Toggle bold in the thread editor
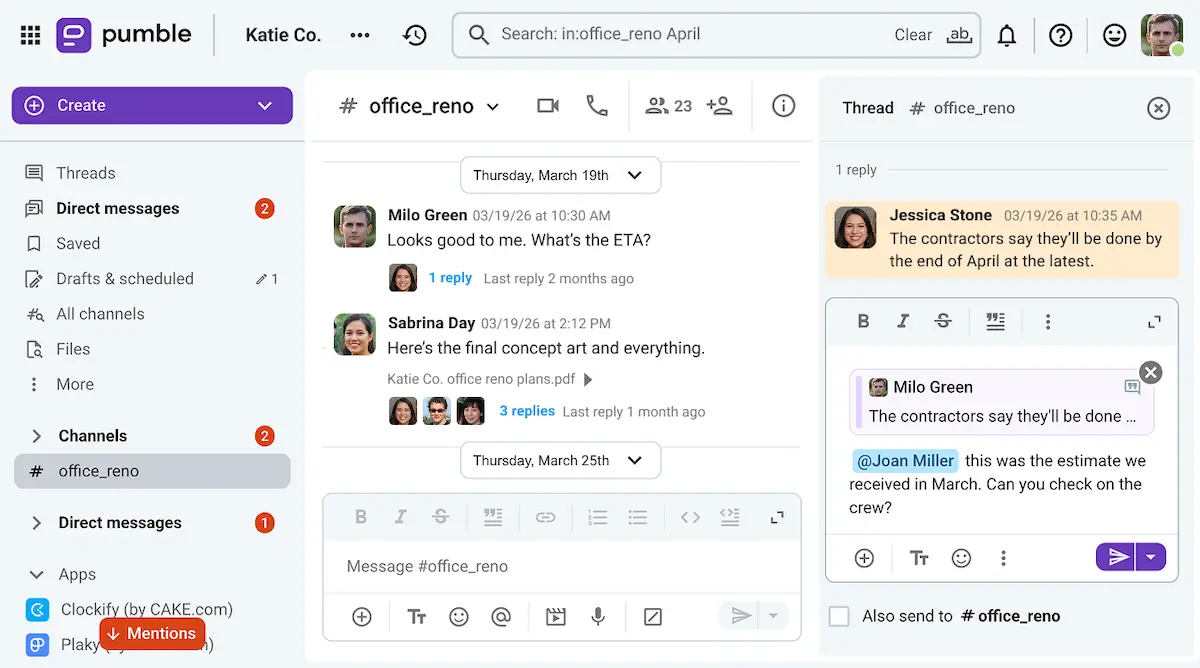 (x=864, y=321)
